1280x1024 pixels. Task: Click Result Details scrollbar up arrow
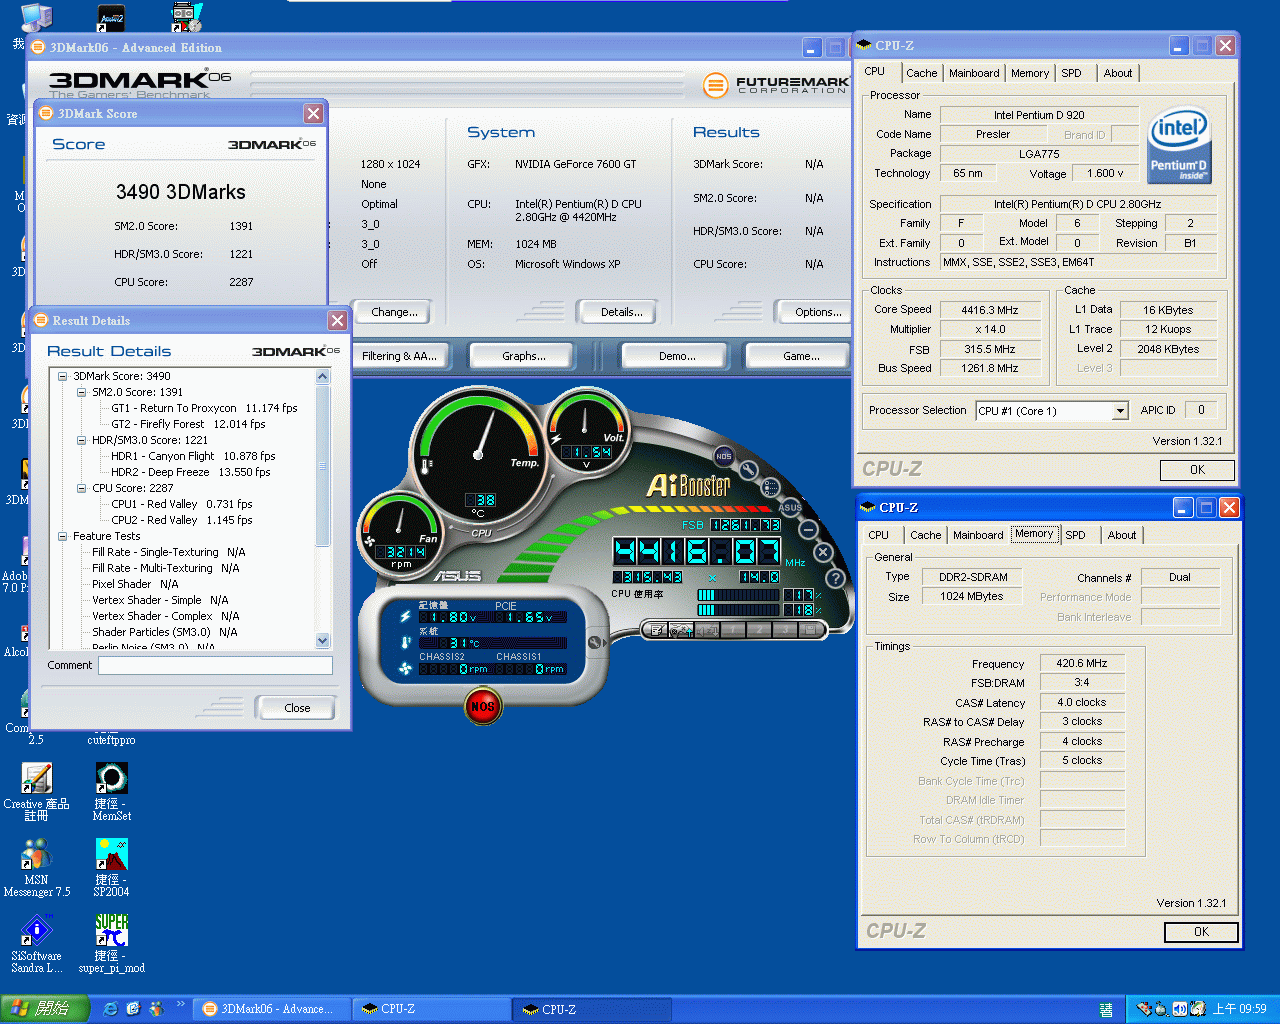point(323,376)
